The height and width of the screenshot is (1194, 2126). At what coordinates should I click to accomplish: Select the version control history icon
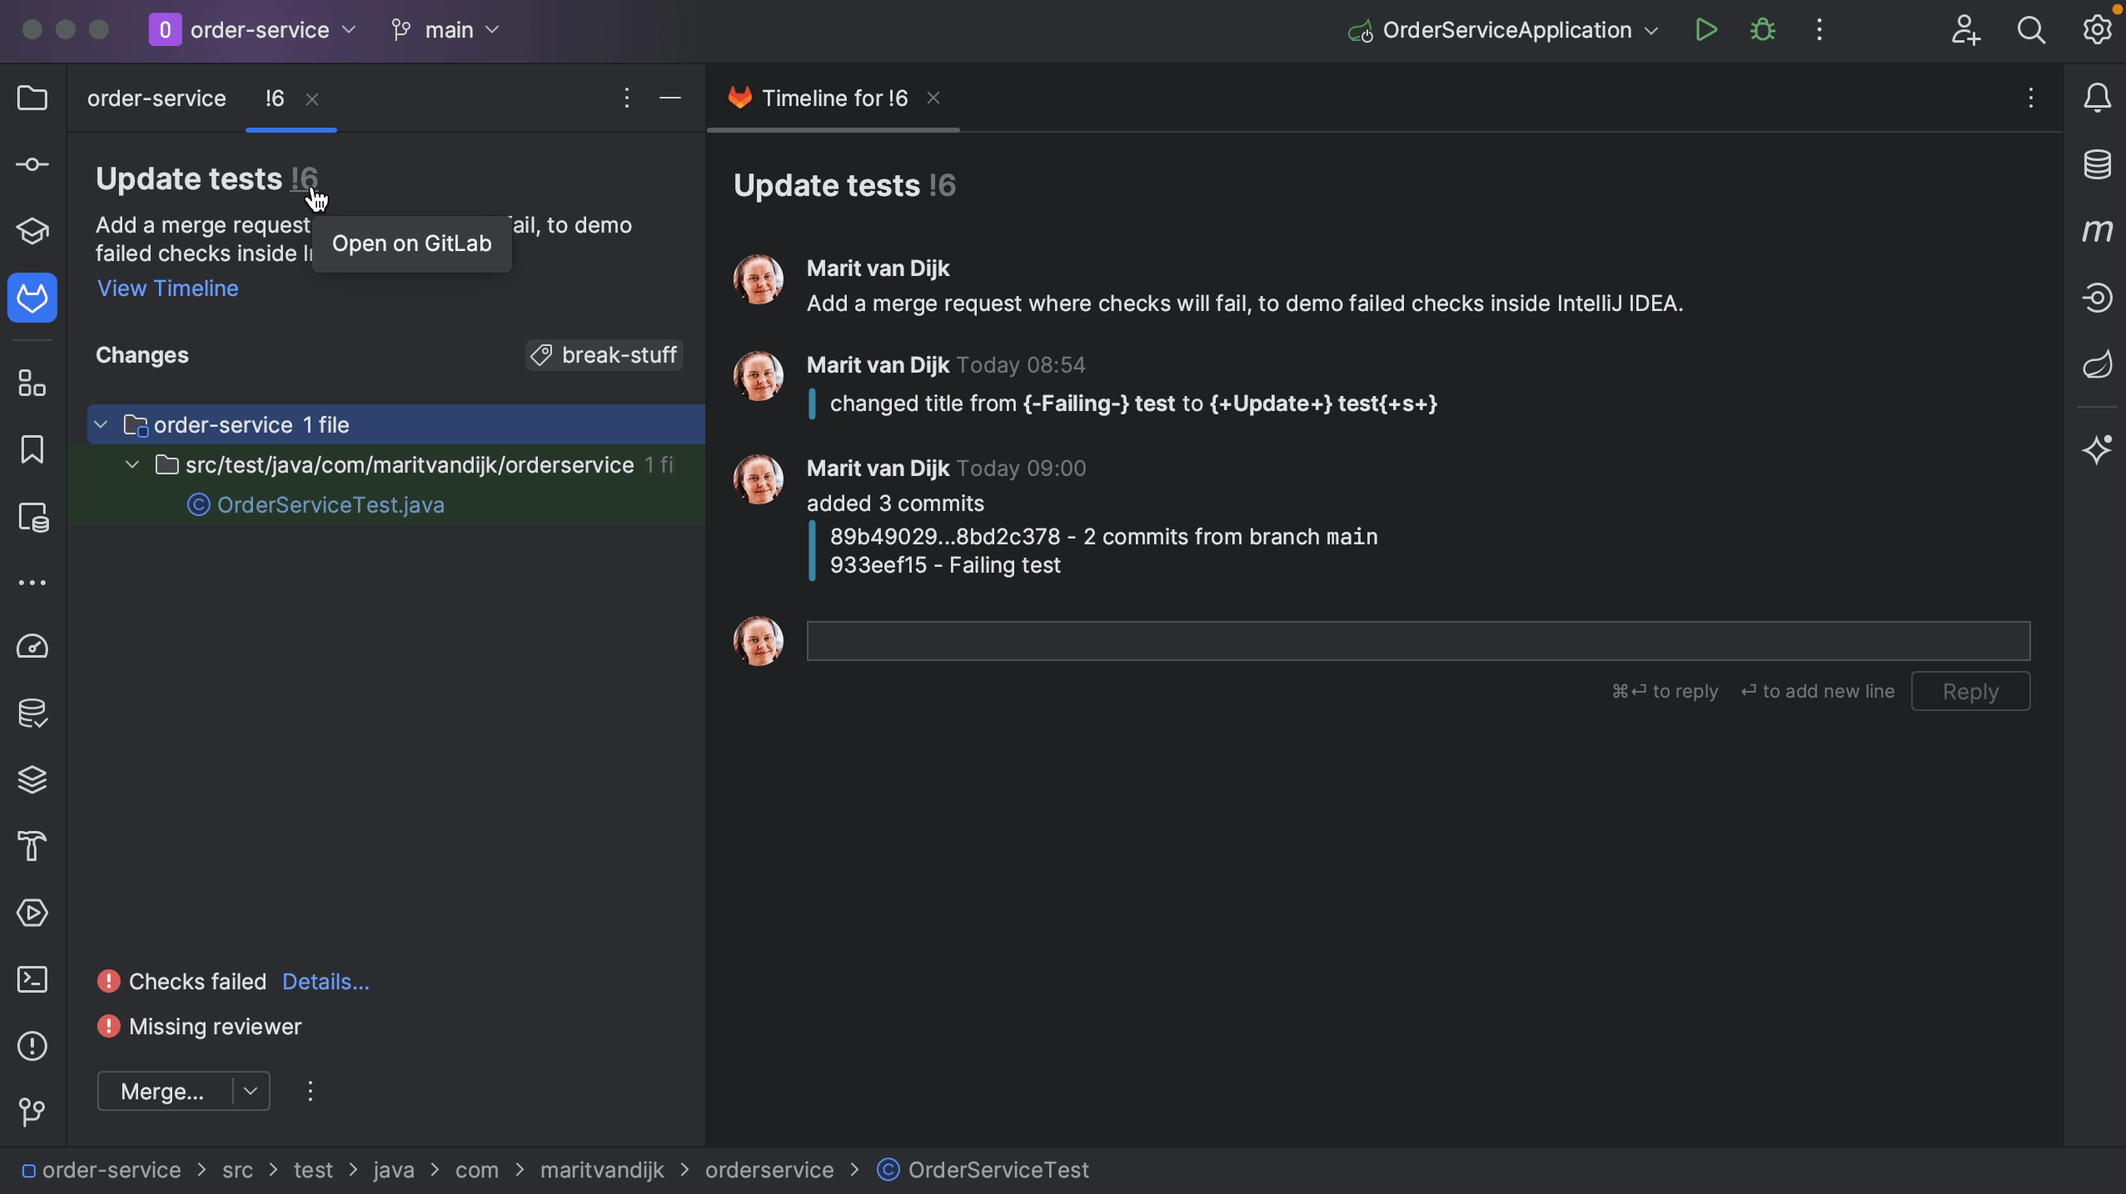pos(32,1112)
